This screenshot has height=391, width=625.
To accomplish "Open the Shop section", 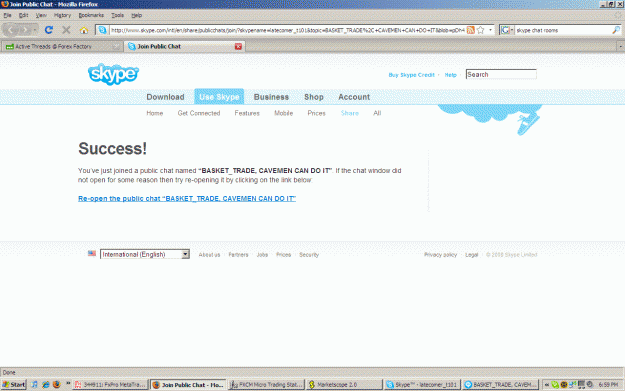I will click(314, 97).
